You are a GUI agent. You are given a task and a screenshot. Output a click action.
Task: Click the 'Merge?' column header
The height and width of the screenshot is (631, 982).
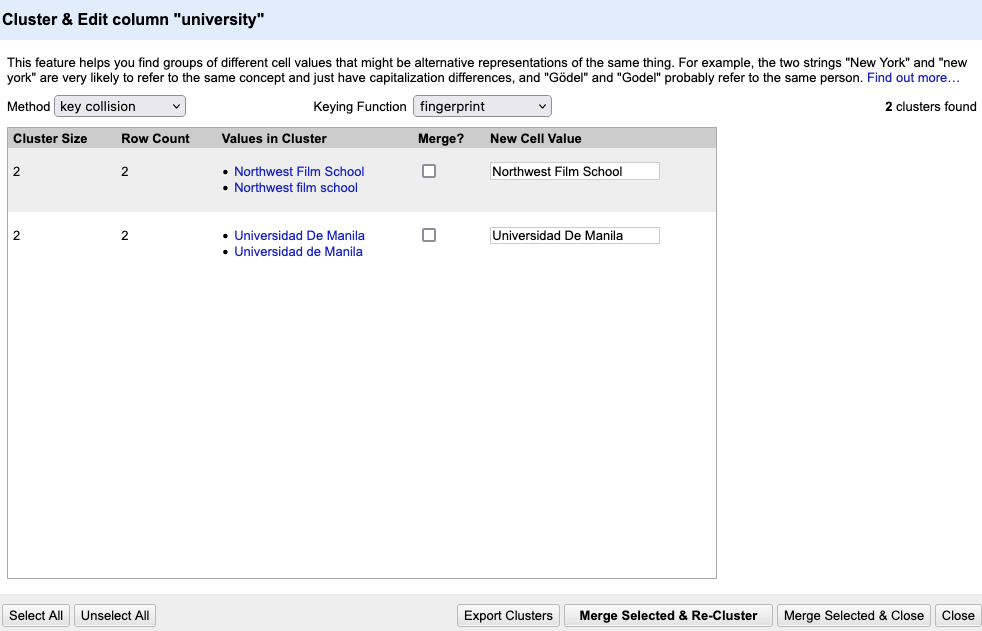coord(441,138)
